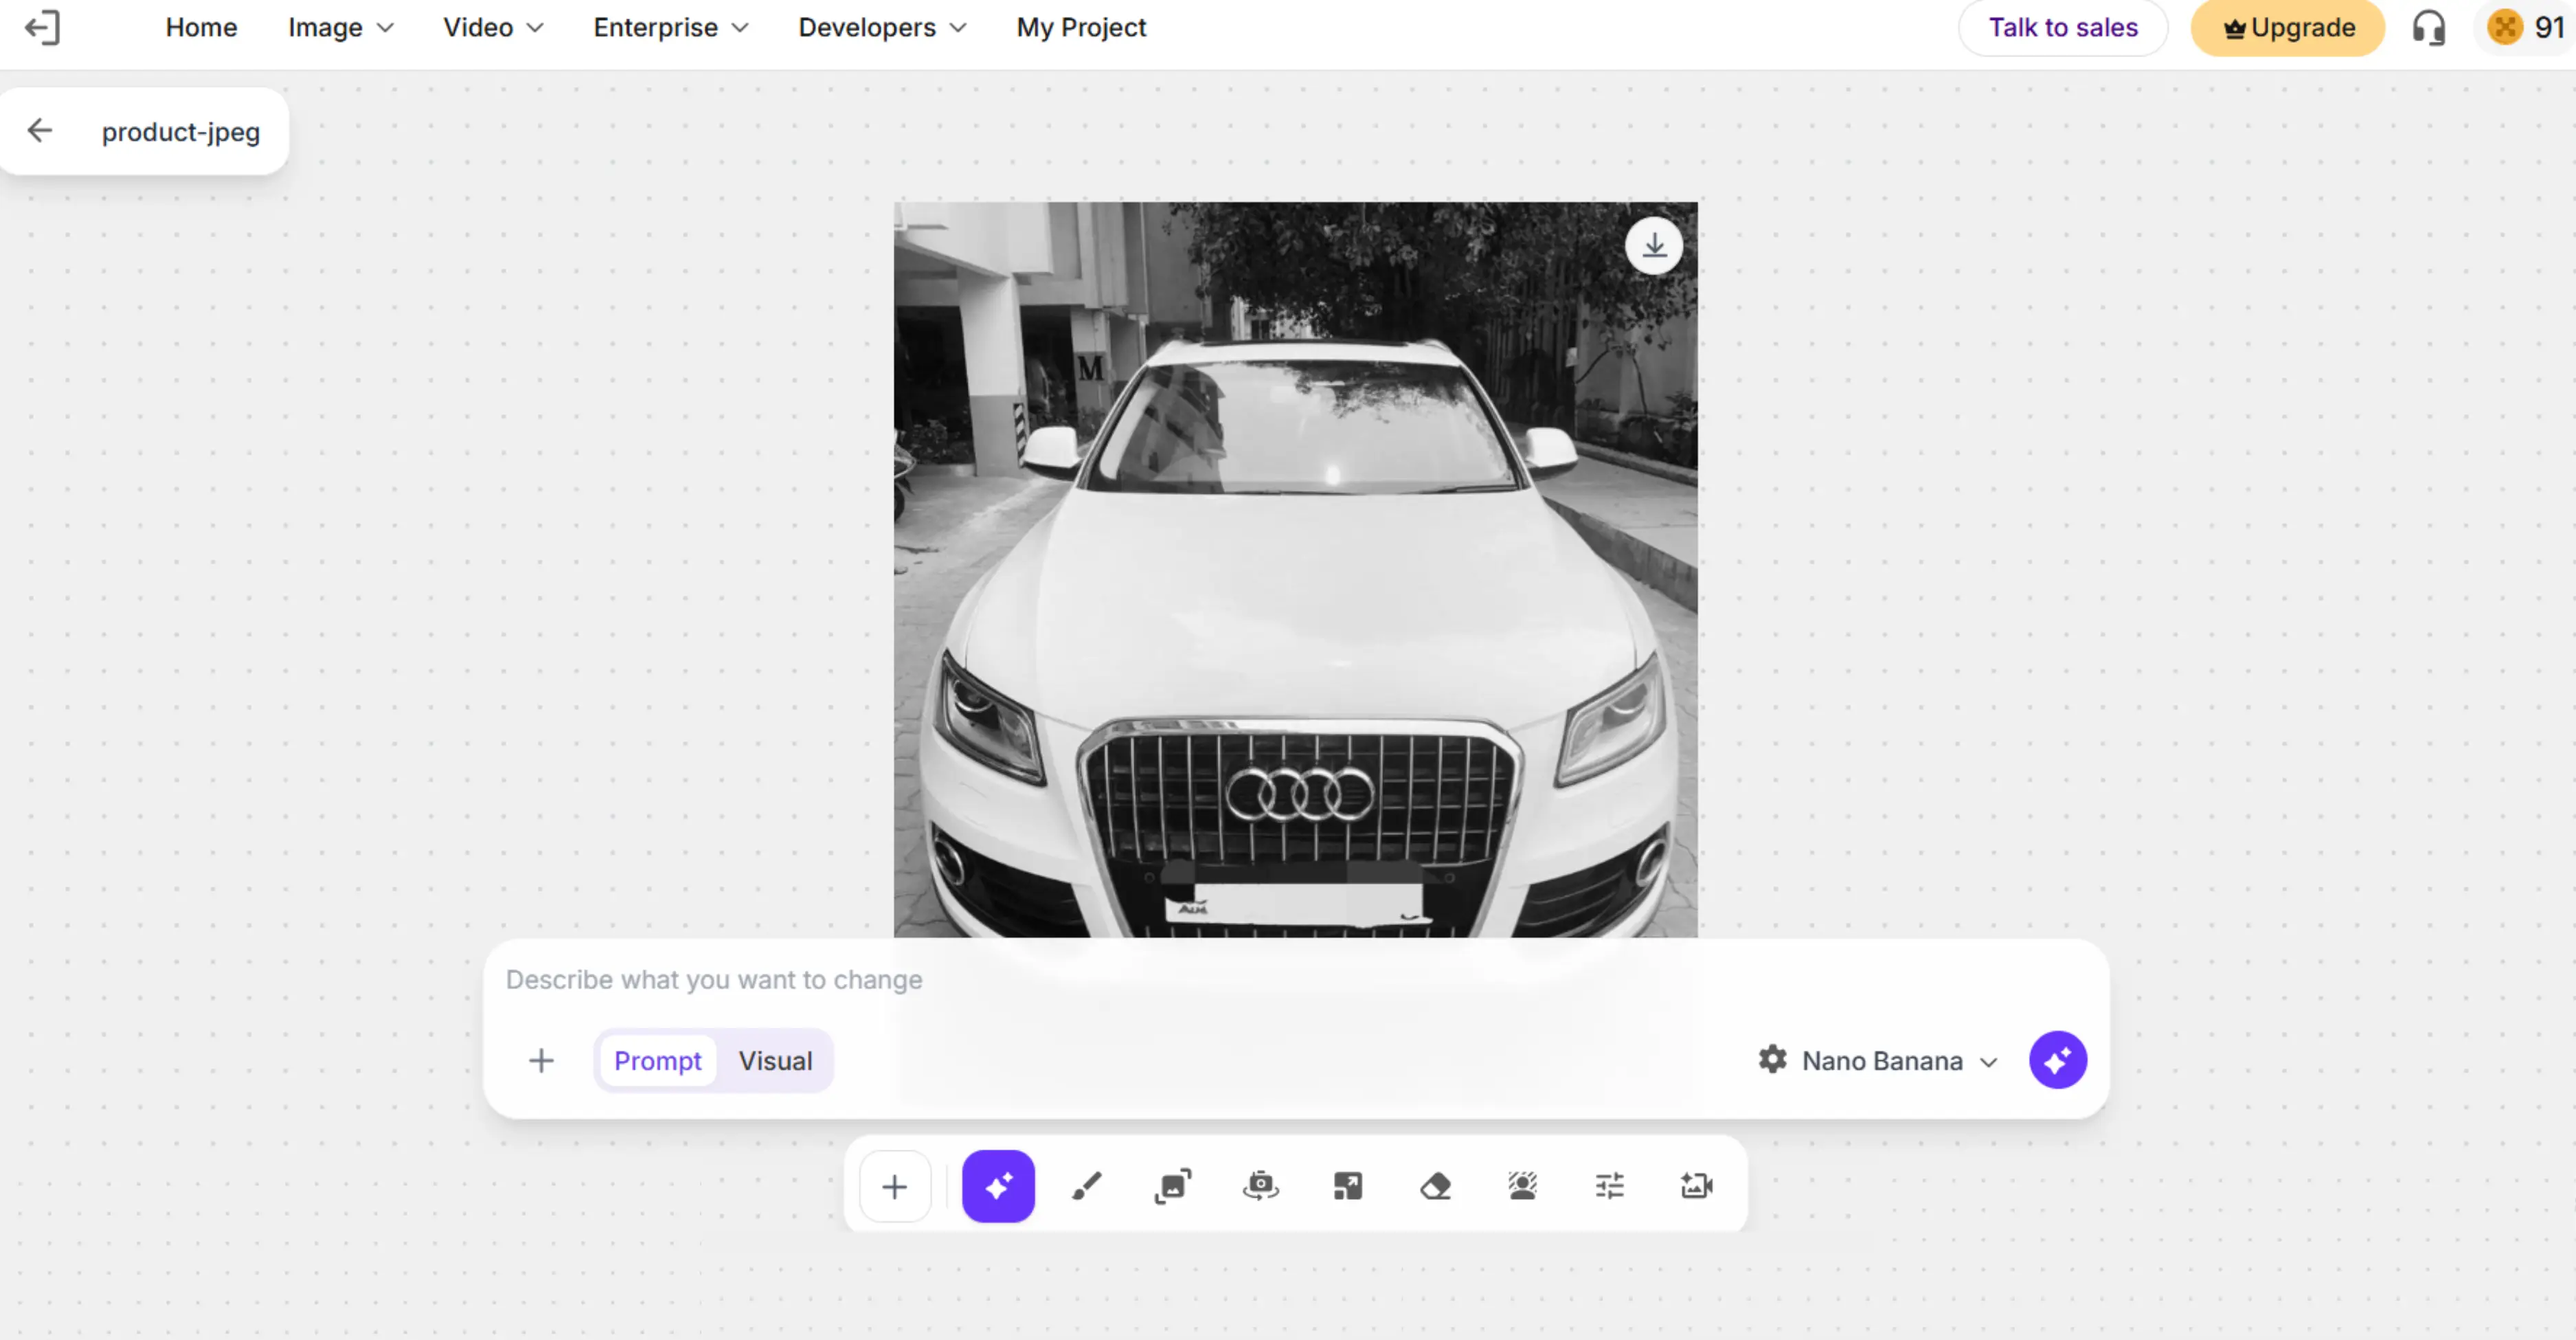Go back using the arrow beside product-jpeg
Viewport: 2576px width, 1340px height.
(40, 130)
